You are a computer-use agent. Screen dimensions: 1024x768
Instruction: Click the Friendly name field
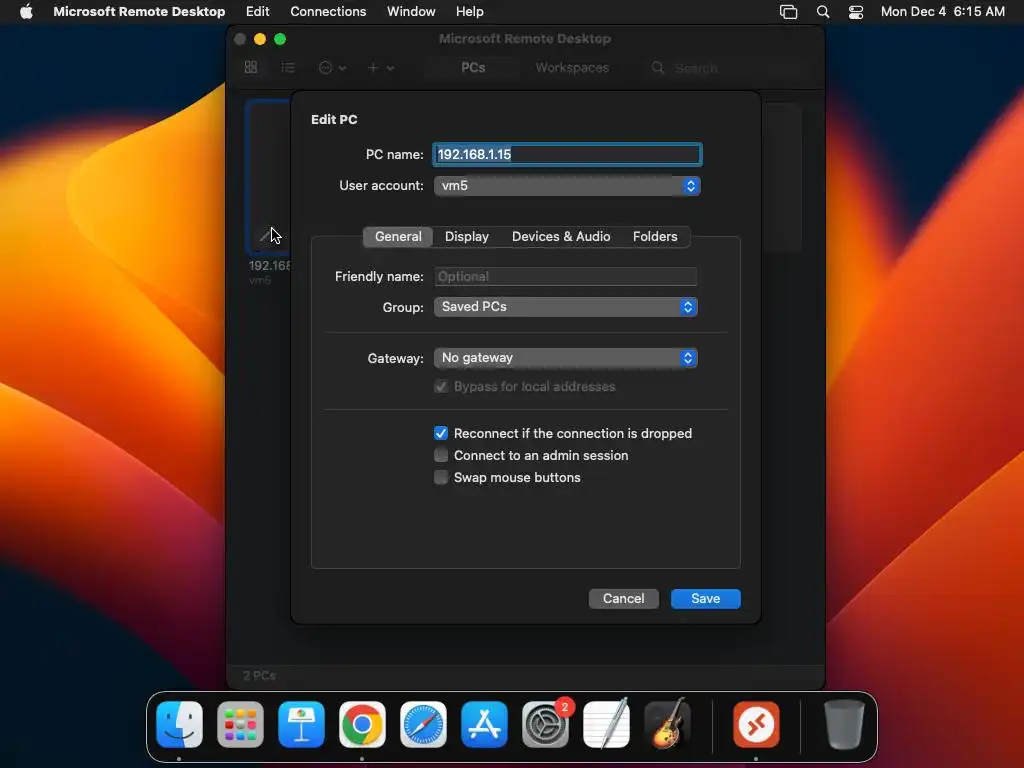tap(566, 276)
